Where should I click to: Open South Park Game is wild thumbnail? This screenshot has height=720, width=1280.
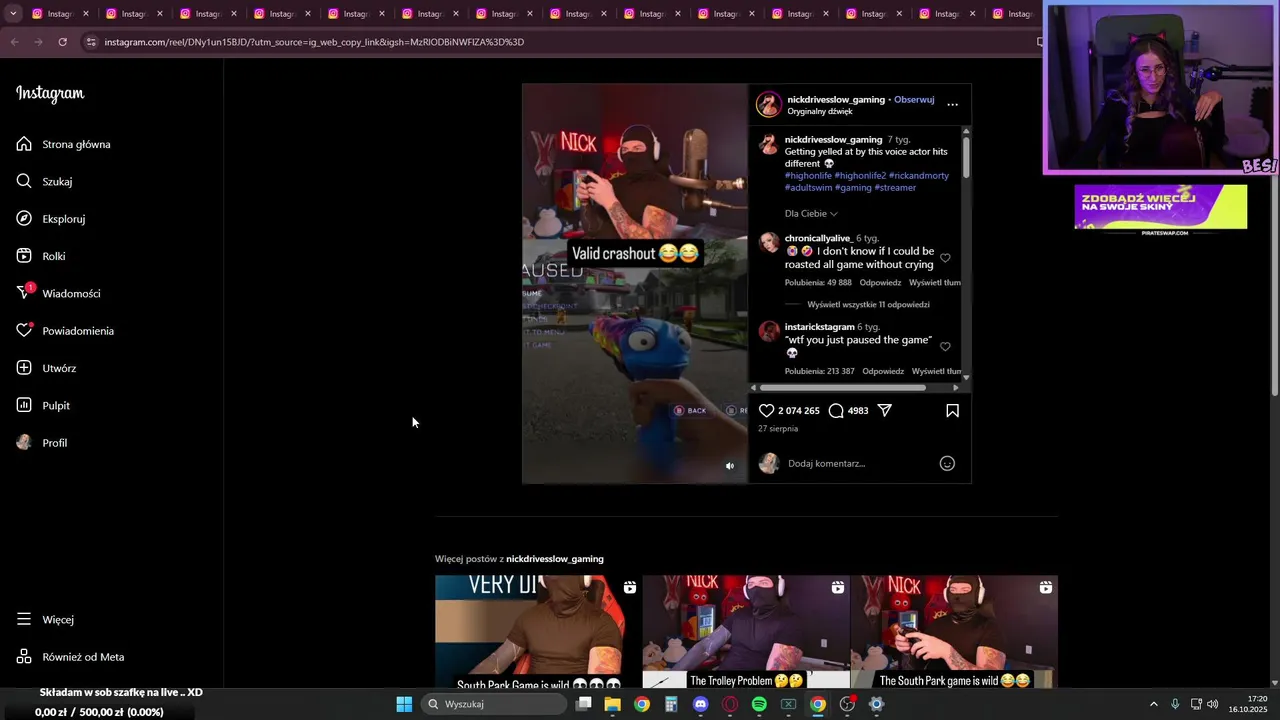tap(538, 631)
